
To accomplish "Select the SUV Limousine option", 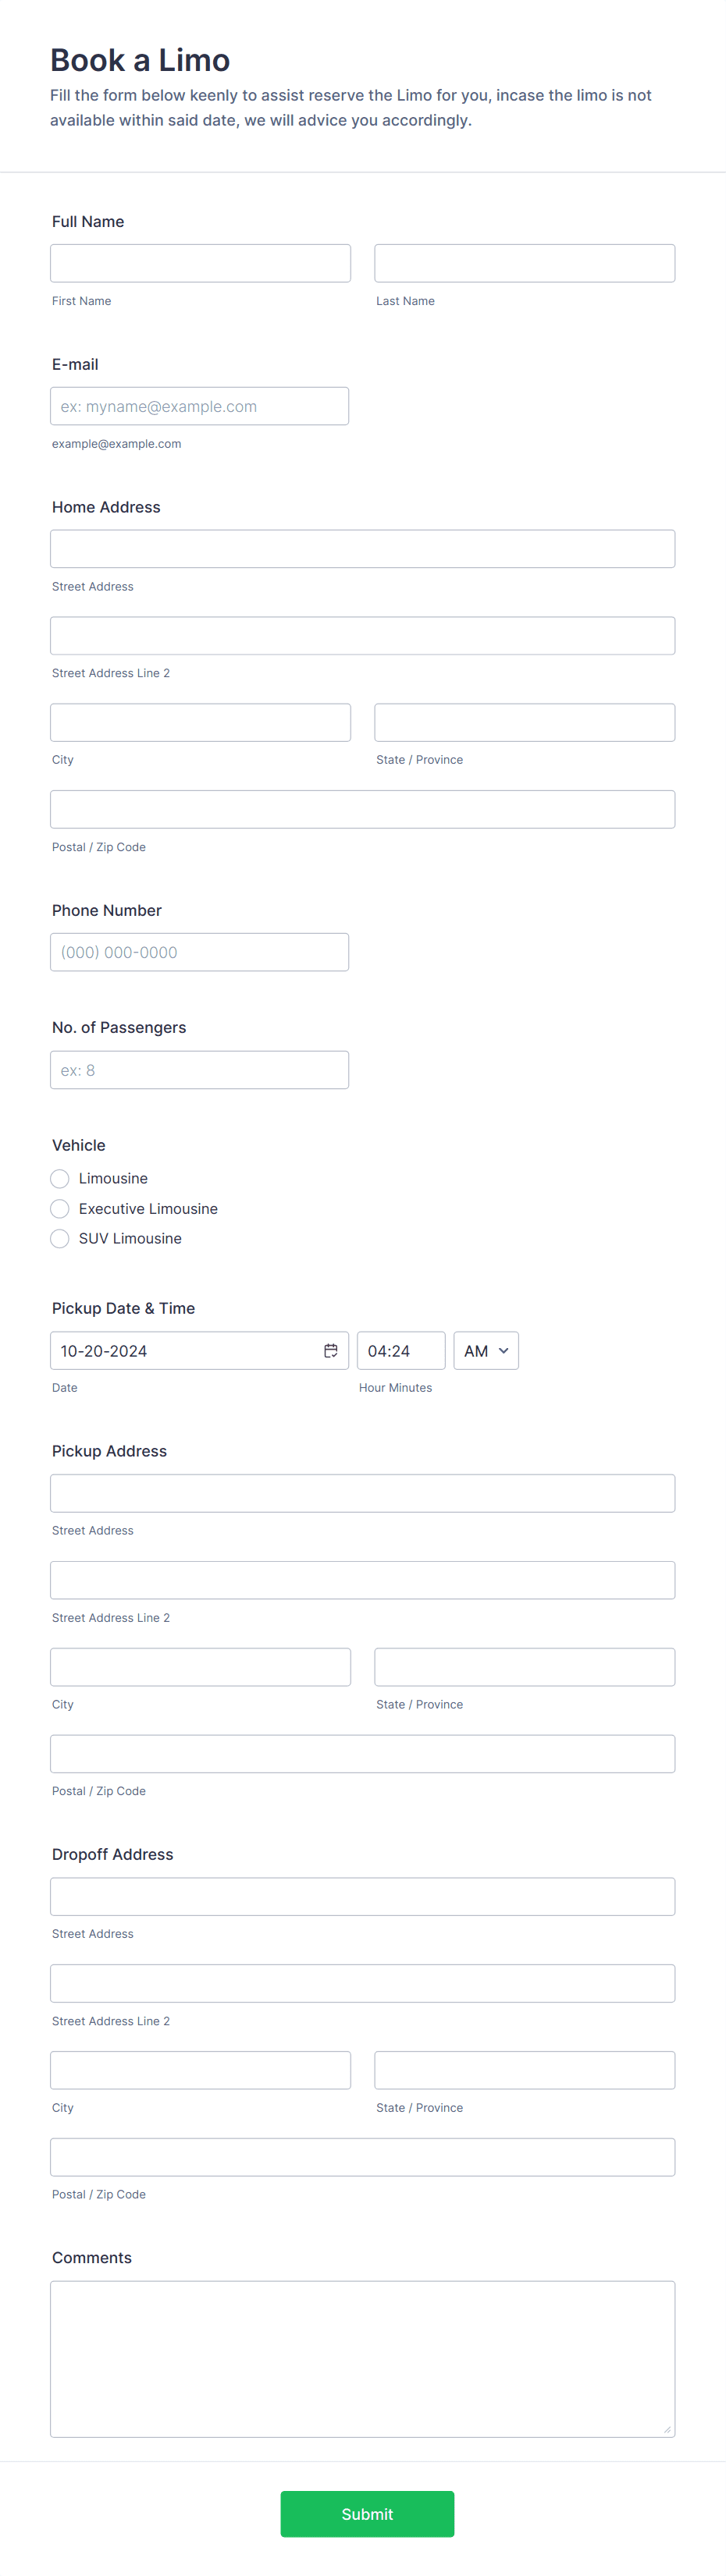I will coord(59,1238).
